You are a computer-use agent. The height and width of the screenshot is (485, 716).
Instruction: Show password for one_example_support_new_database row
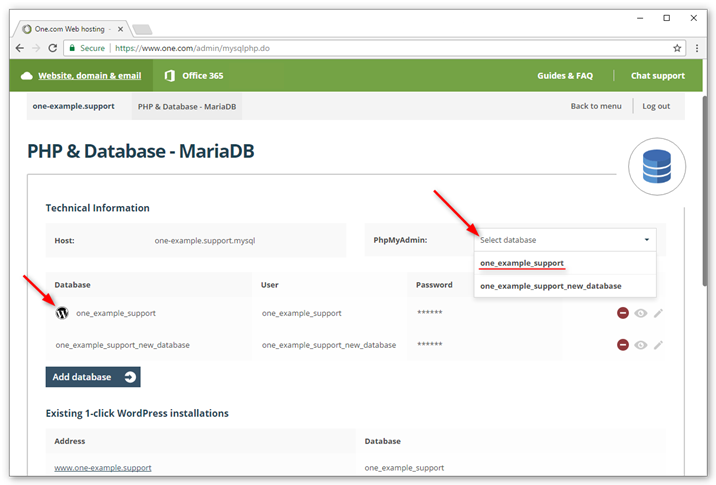tap(641, 345)
